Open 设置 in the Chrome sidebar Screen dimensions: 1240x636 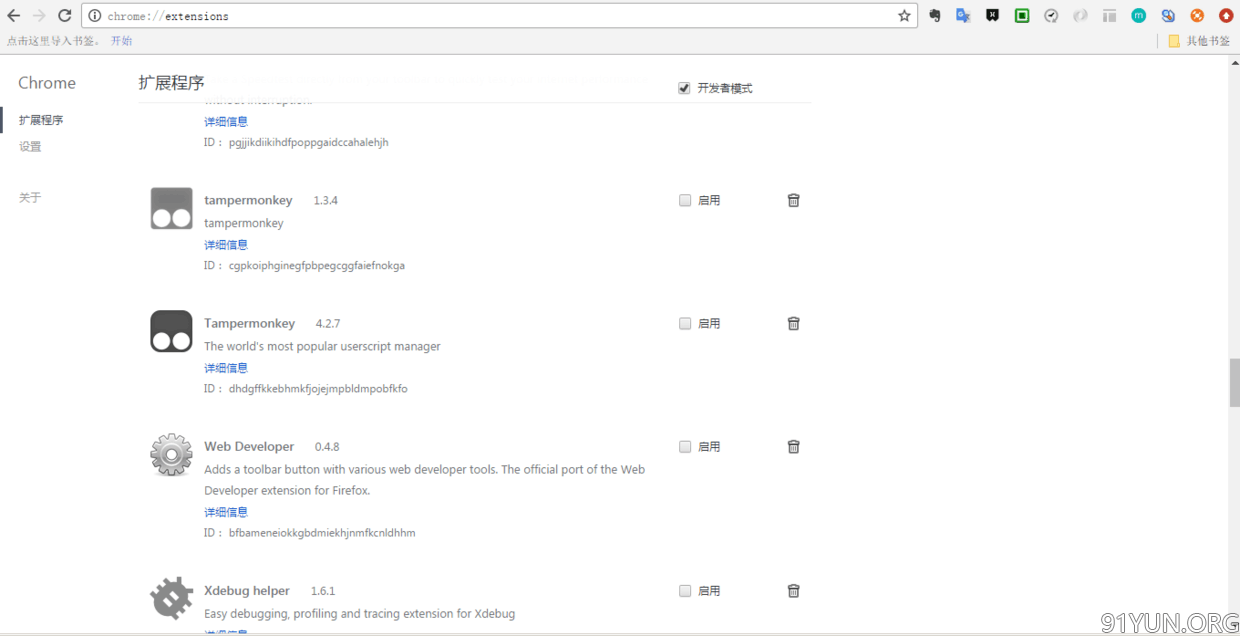click(30, 146)
